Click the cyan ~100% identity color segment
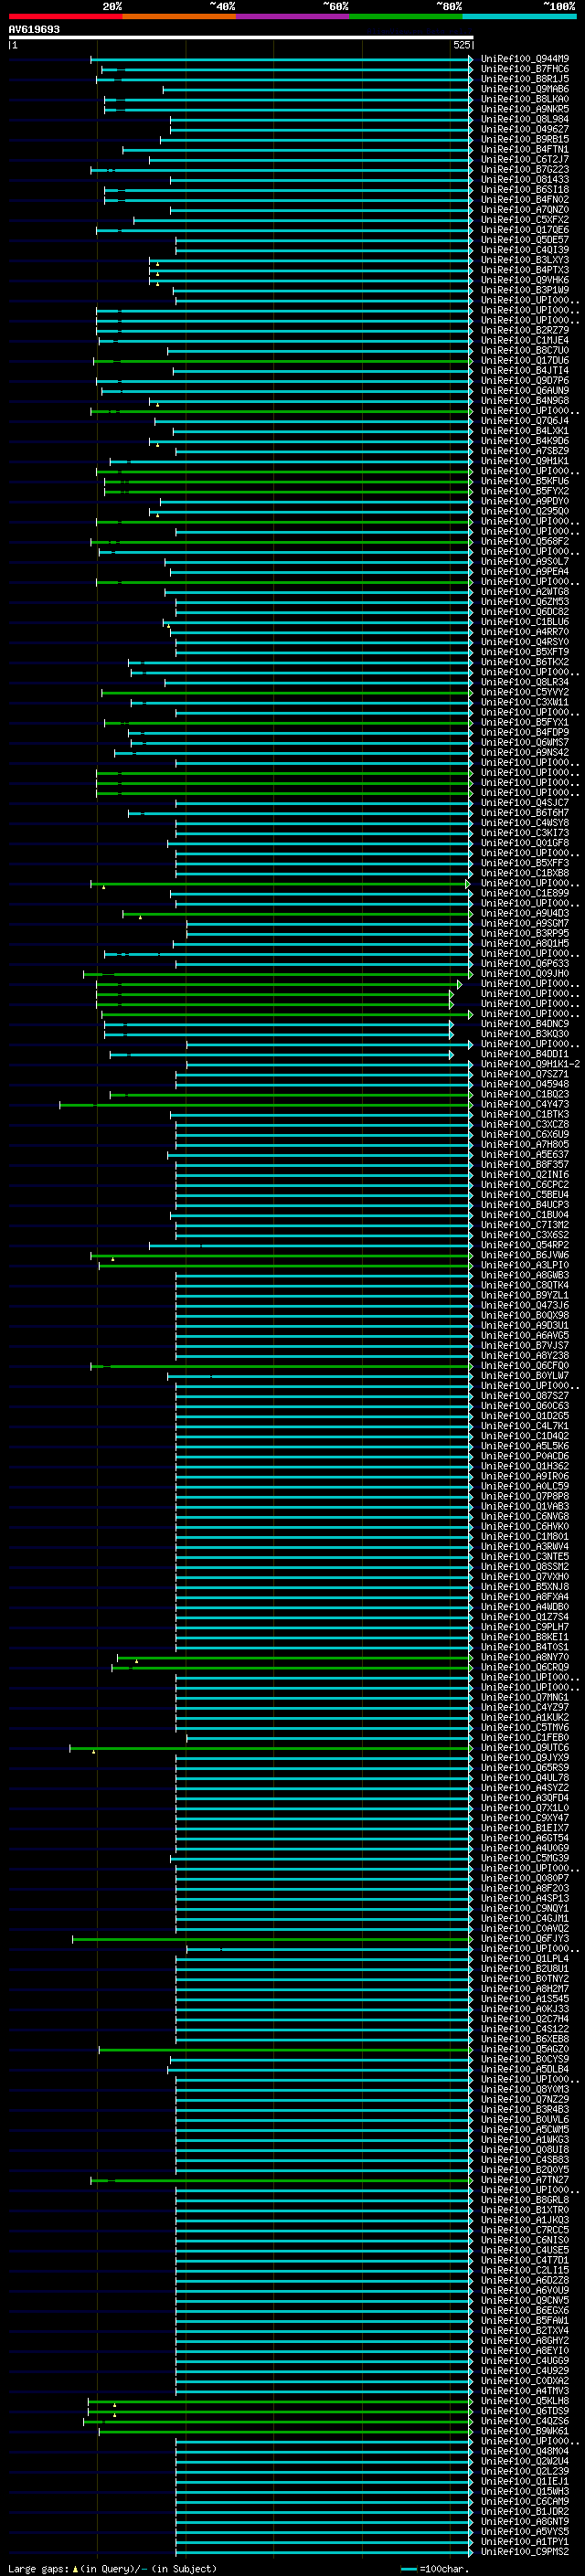Screen dimensions: 585x2576 [520, 16]
